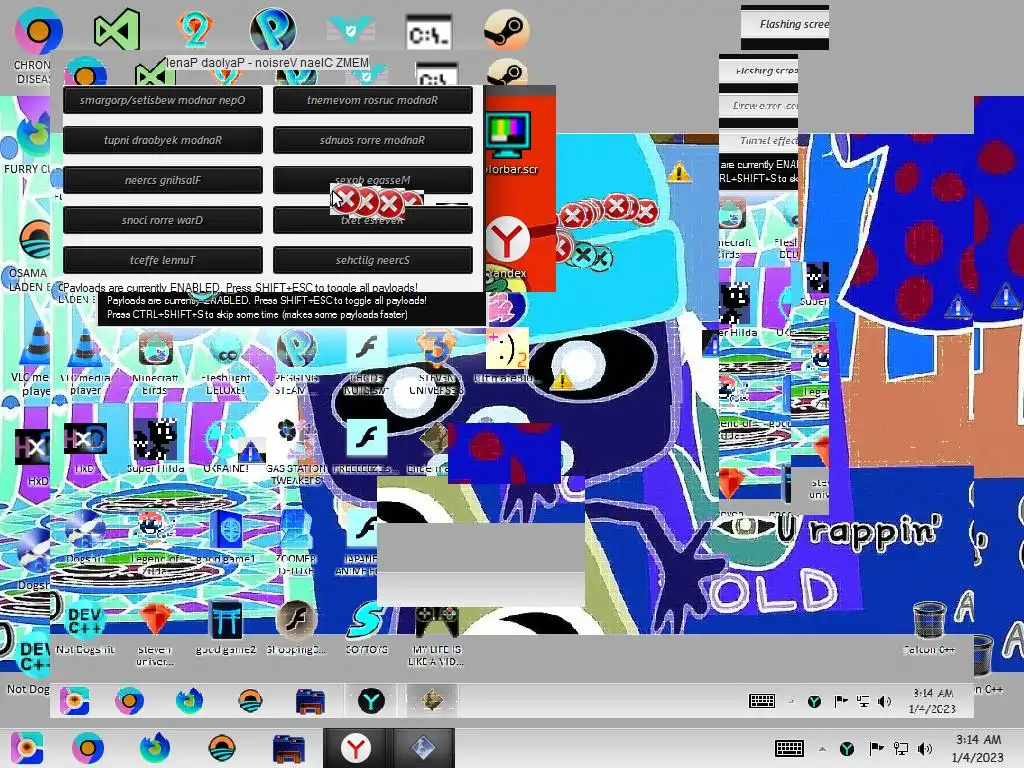Open network icon in bottommost taskbar tray
The image size is (1024, 768).
(901, 748)
